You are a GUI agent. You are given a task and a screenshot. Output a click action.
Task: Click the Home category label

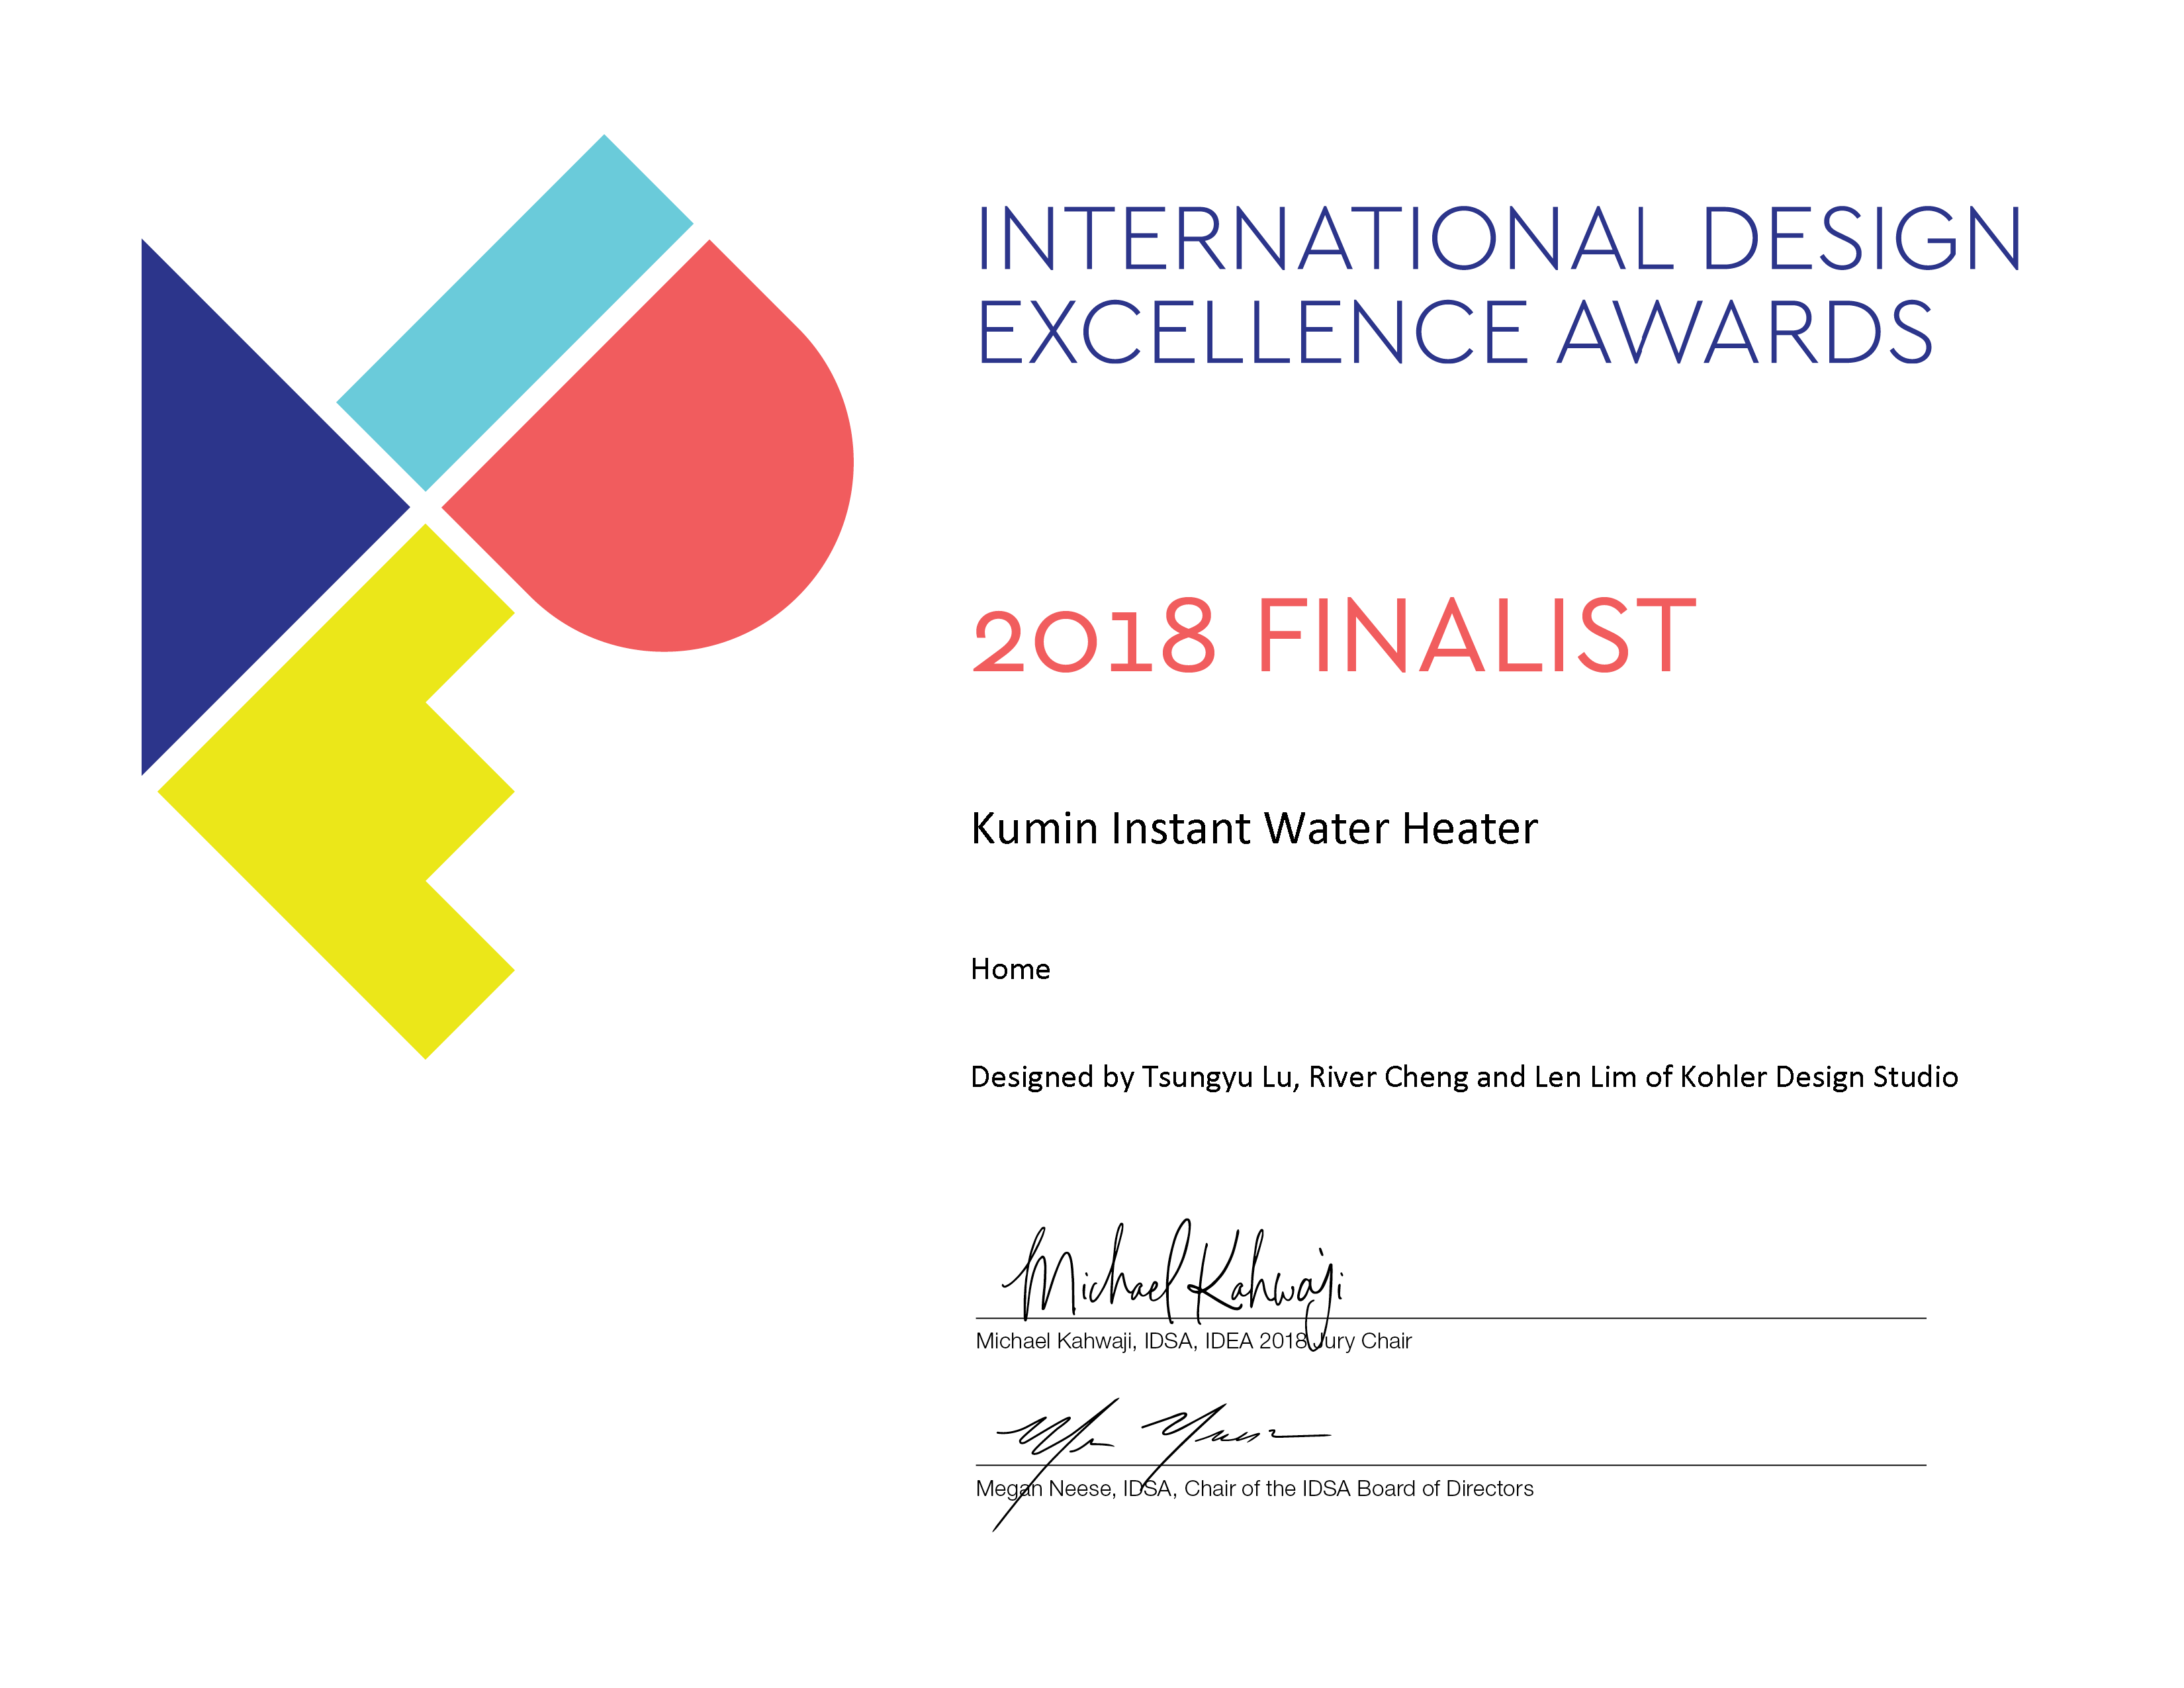pos(1010,969)
